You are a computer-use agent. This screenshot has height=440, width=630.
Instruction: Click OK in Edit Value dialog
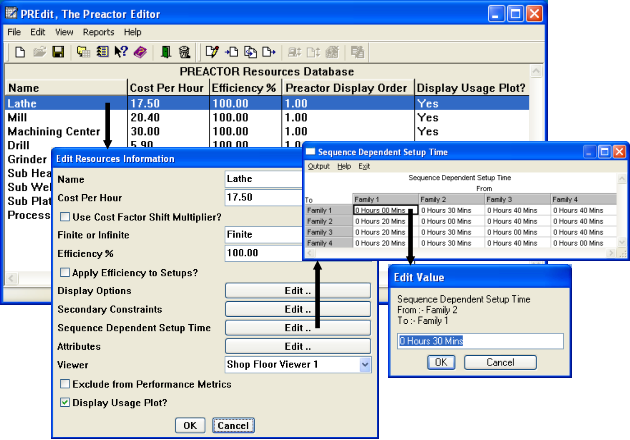pos(441,362)
